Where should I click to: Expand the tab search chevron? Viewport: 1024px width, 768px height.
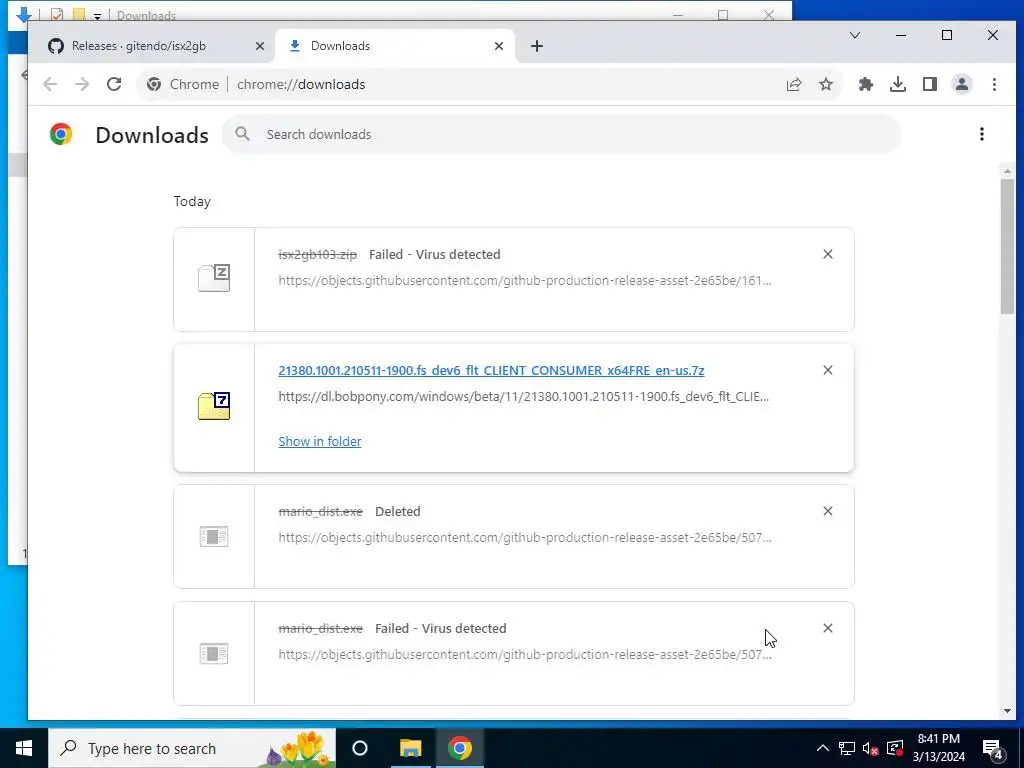pyautogui.click(x=855, y=35)
